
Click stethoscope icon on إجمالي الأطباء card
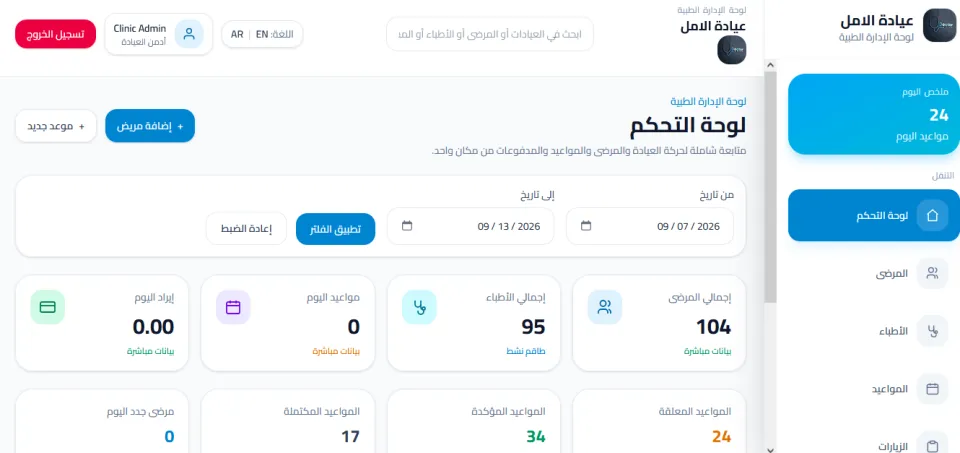(x=419, y=307)
